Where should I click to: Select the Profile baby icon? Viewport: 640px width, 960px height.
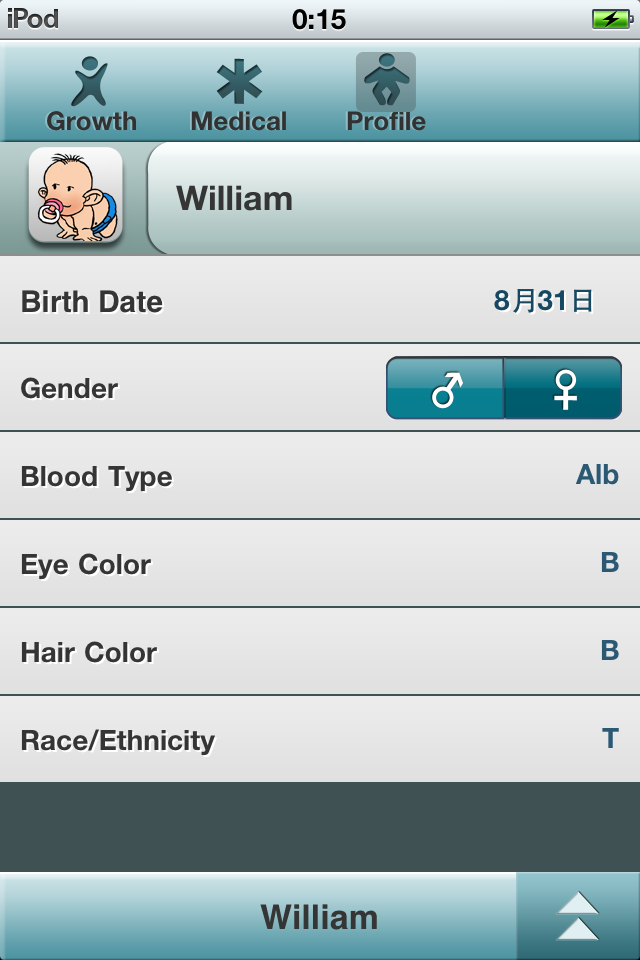point(386,81)
